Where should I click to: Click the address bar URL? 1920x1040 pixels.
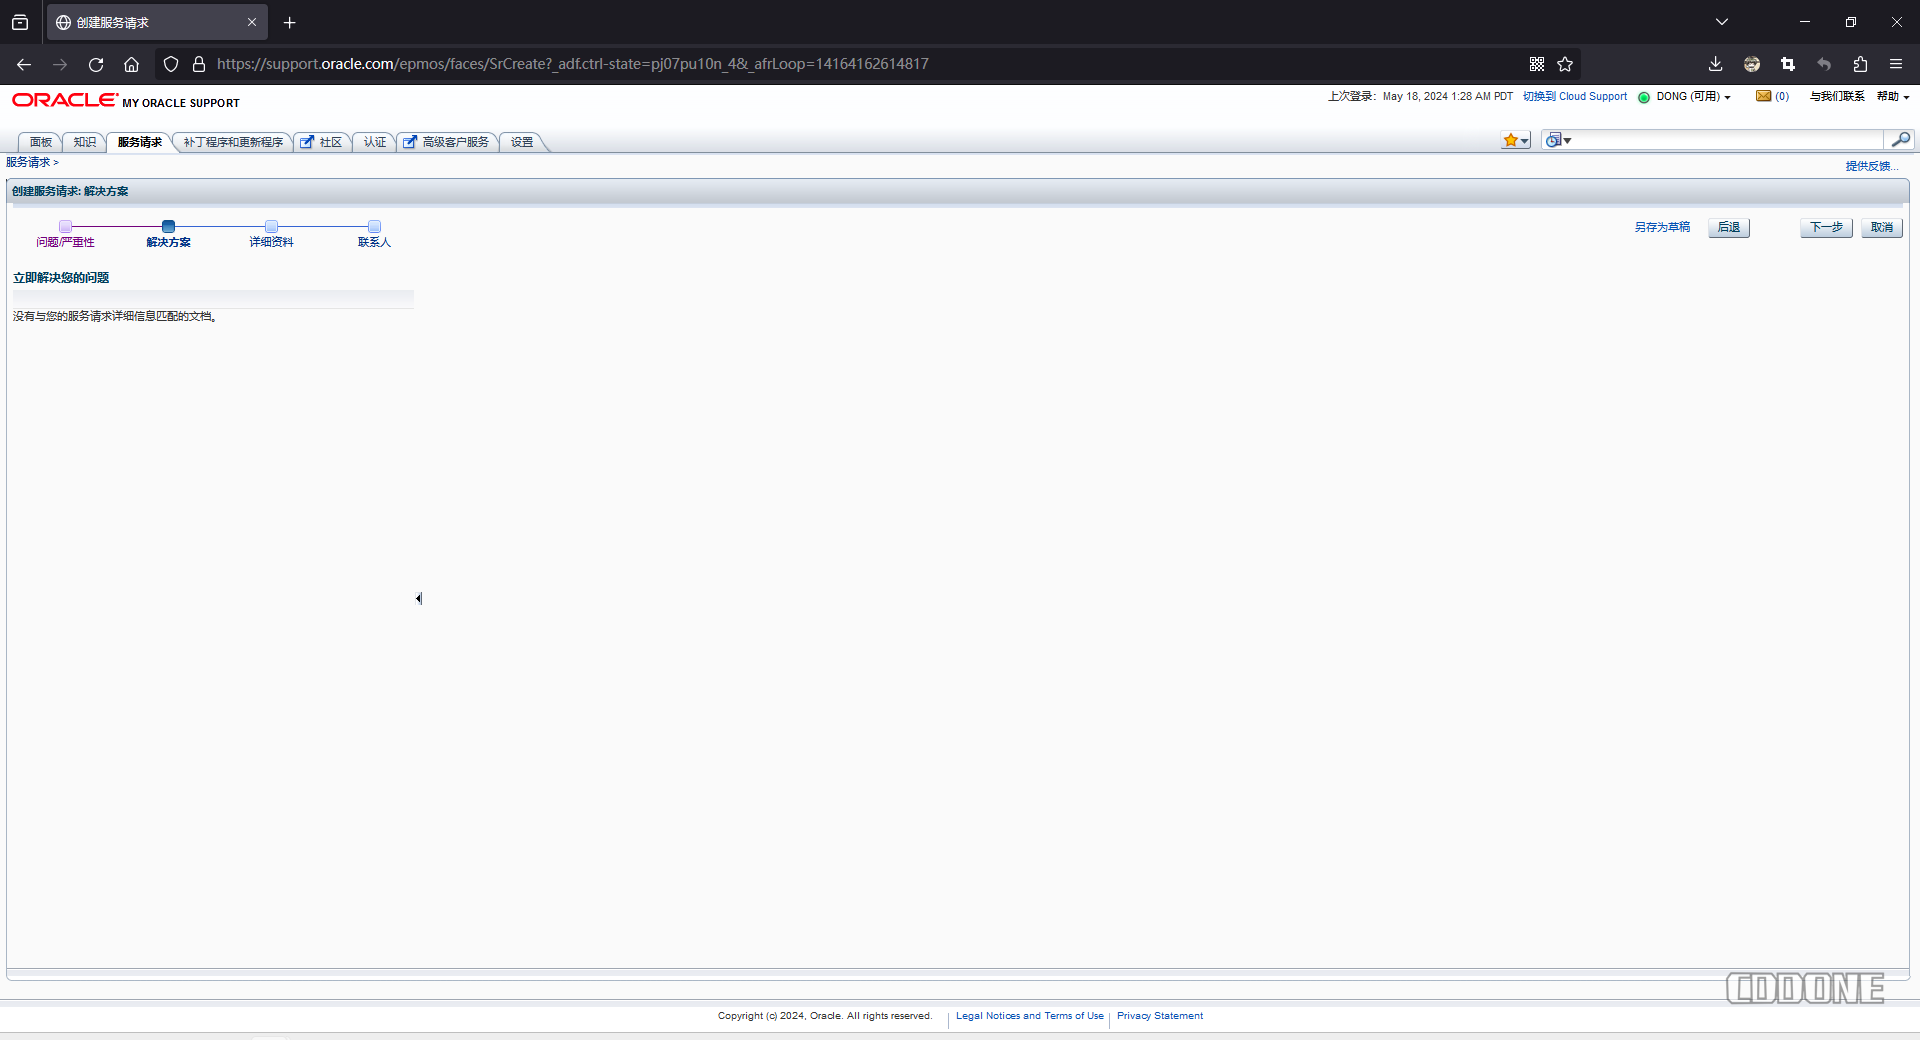[573, 64]
